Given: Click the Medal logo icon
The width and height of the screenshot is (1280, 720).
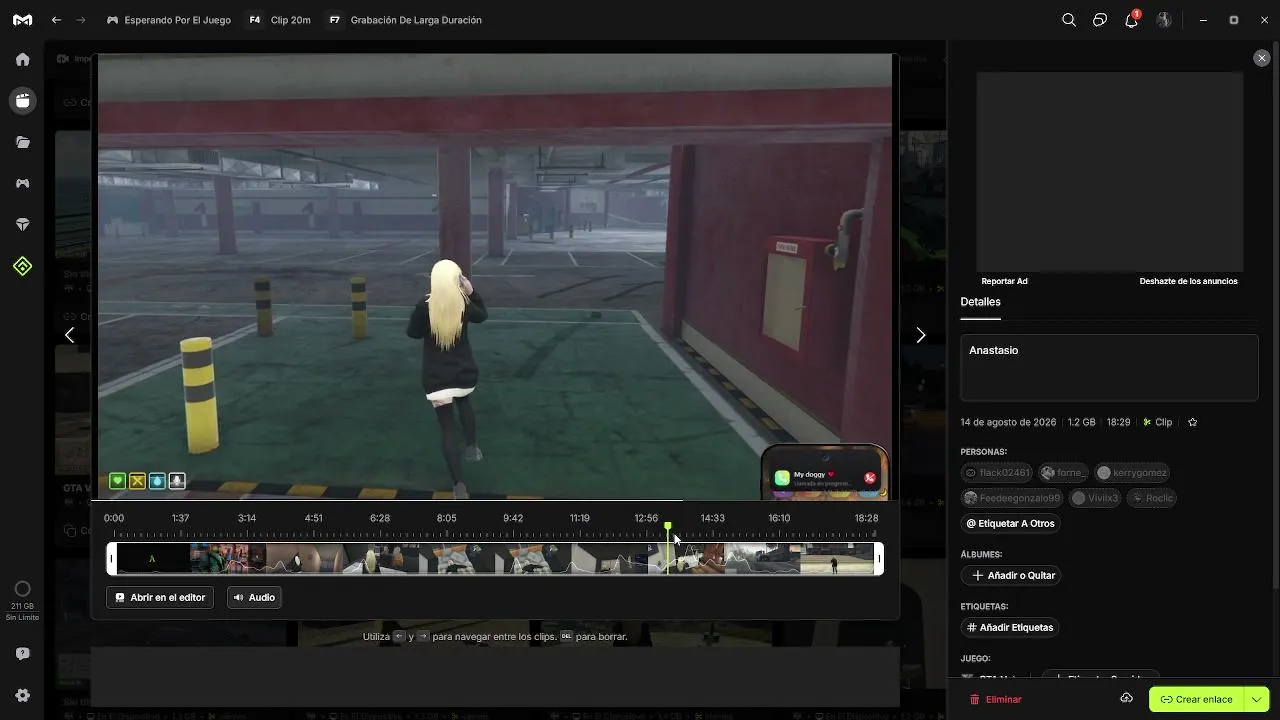Looking at the screenshot, I should coord(22,20).
